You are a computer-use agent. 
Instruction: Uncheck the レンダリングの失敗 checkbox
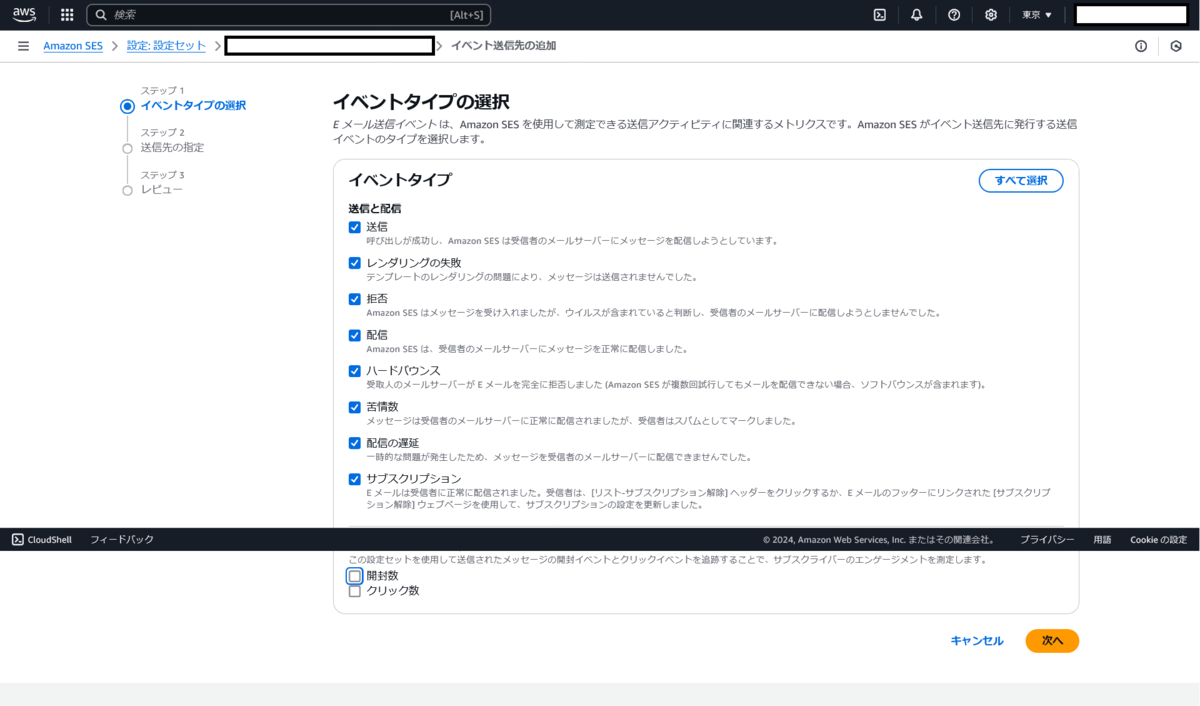(355, 263)
